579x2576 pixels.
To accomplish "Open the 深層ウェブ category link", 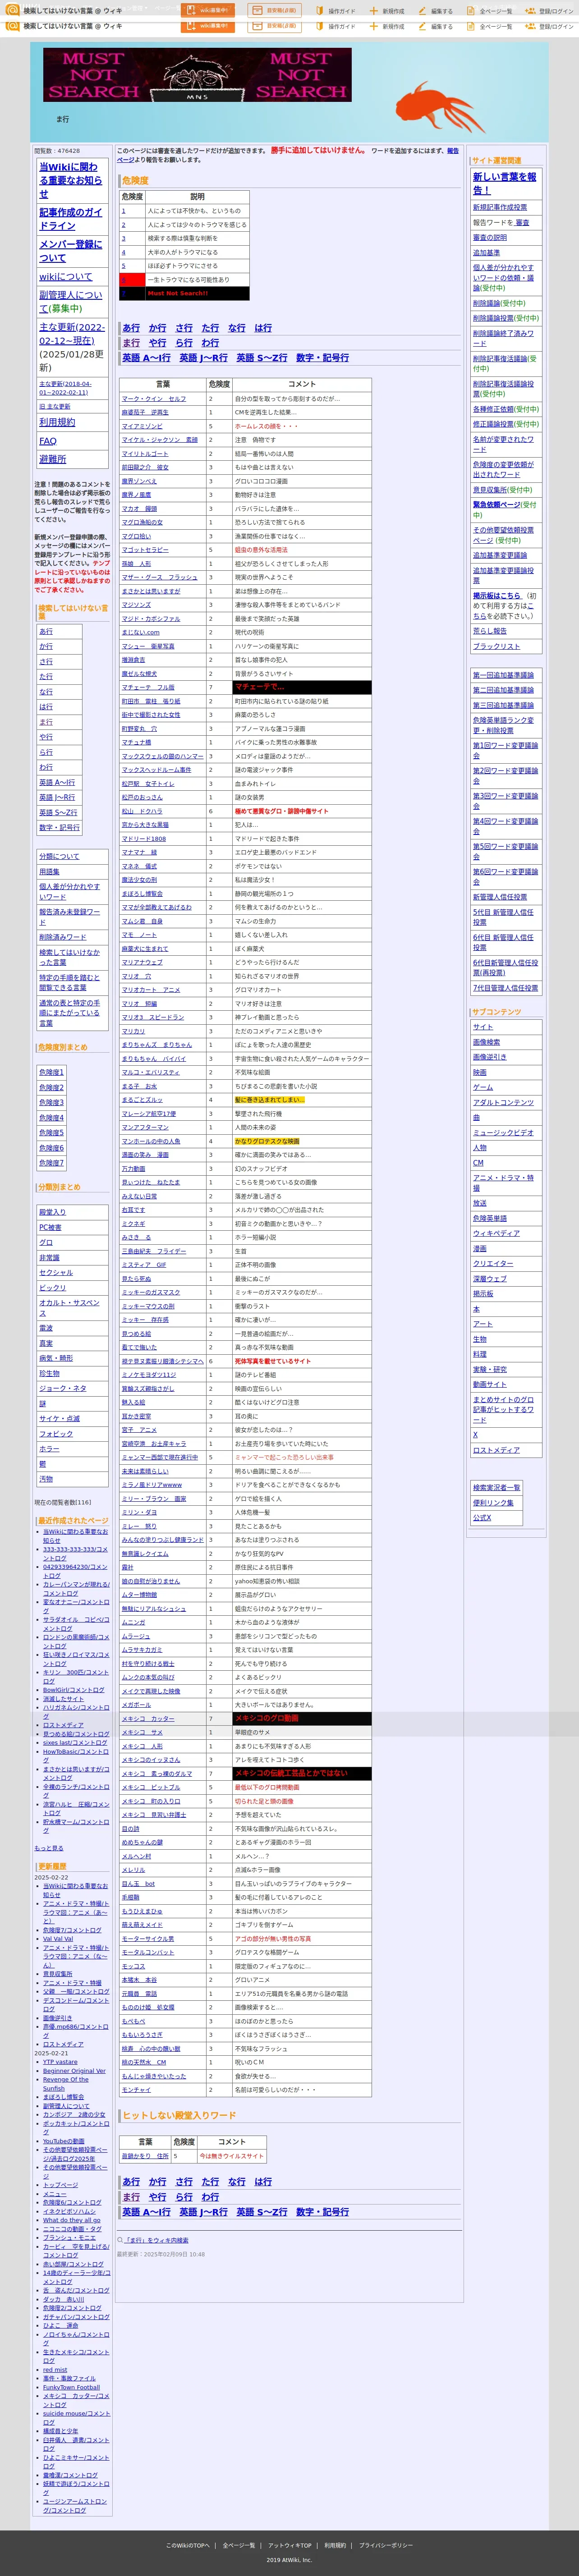I will point(490,1279).
